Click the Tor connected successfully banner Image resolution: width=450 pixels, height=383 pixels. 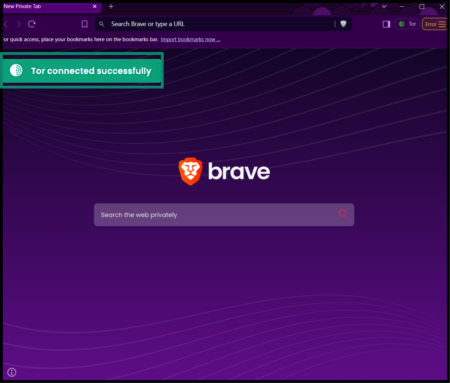click(x=82, y=70)
